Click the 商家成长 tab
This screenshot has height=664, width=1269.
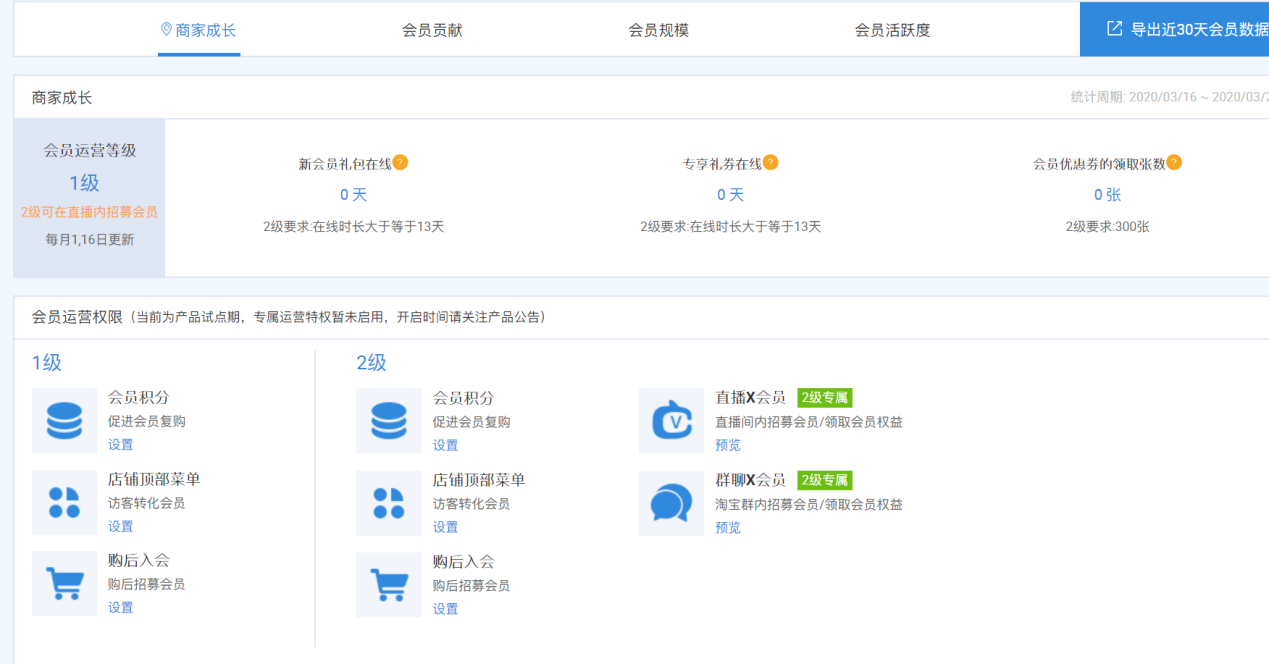click(199, 30)
